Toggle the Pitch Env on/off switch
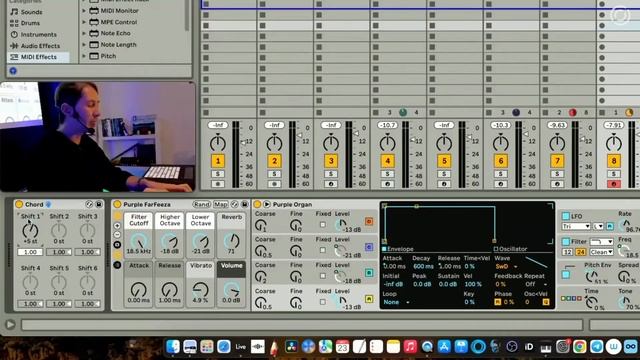 [566, 275]
